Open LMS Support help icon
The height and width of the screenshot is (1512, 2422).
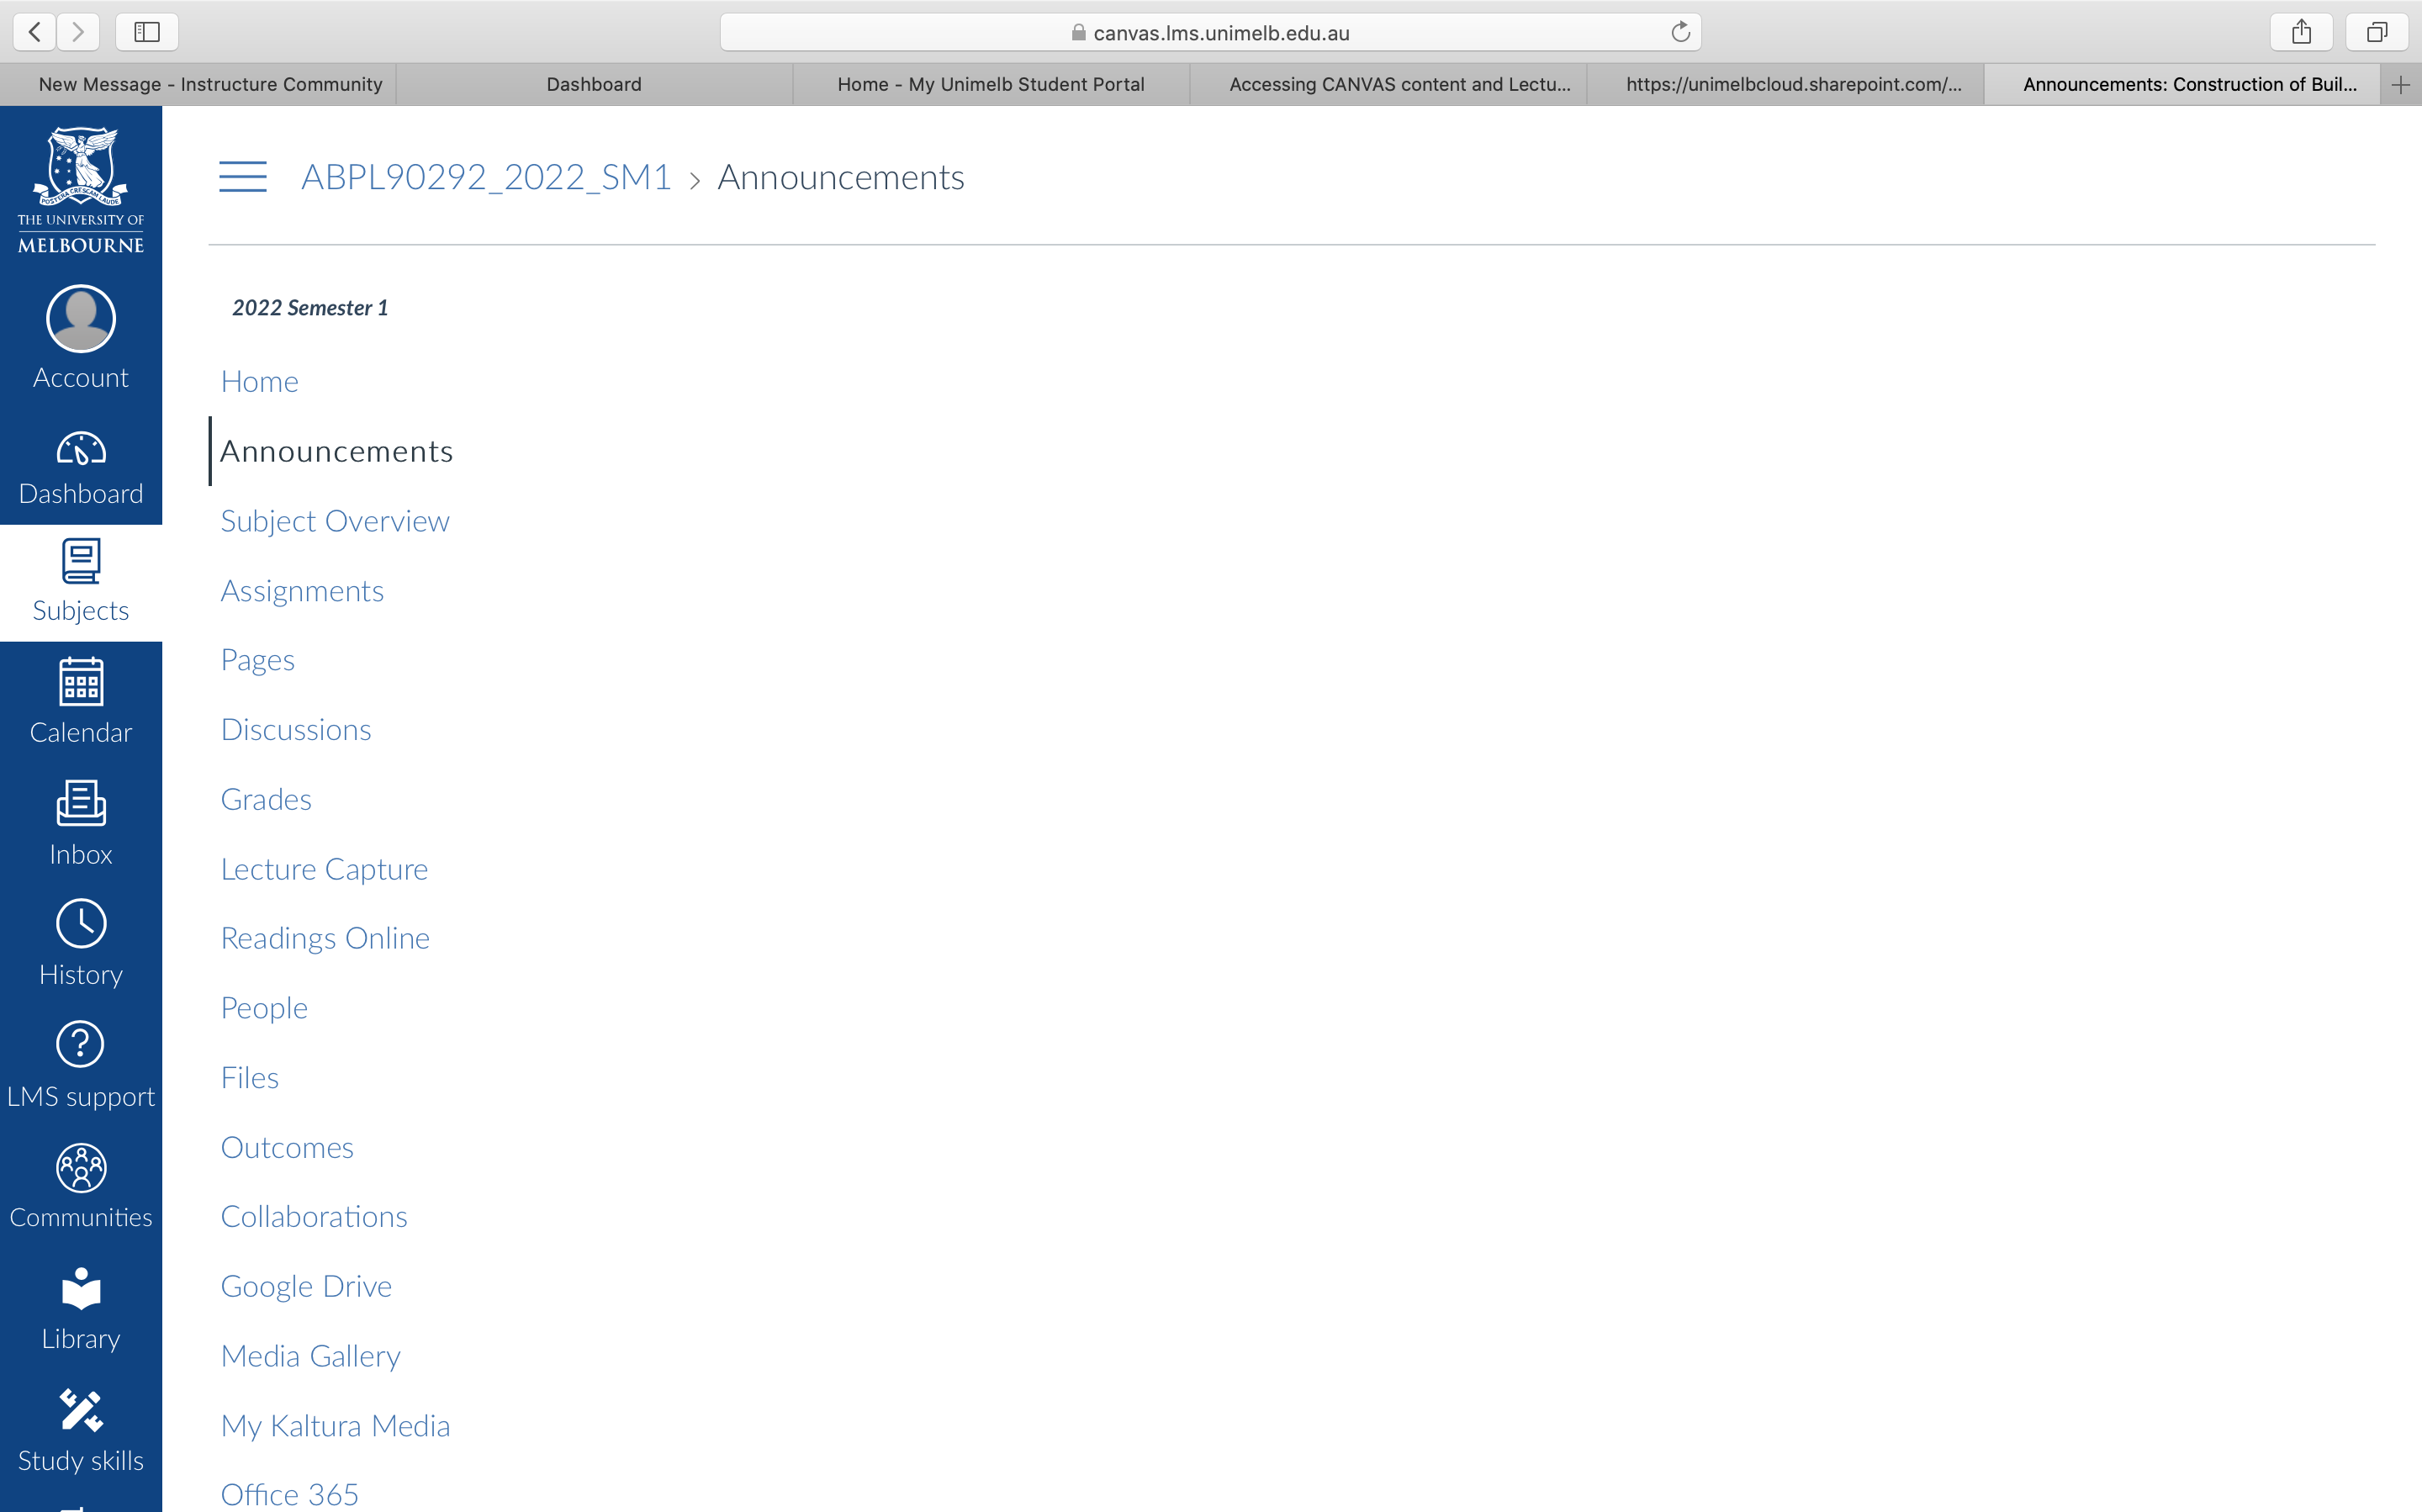(80, 1045)
